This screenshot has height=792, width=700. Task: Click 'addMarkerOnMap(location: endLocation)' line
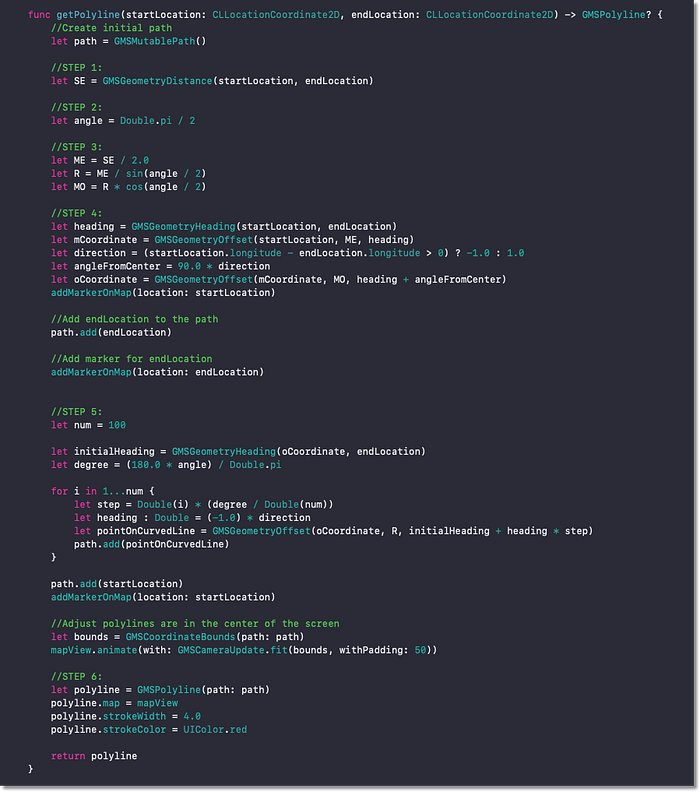(x=157, y=372)
